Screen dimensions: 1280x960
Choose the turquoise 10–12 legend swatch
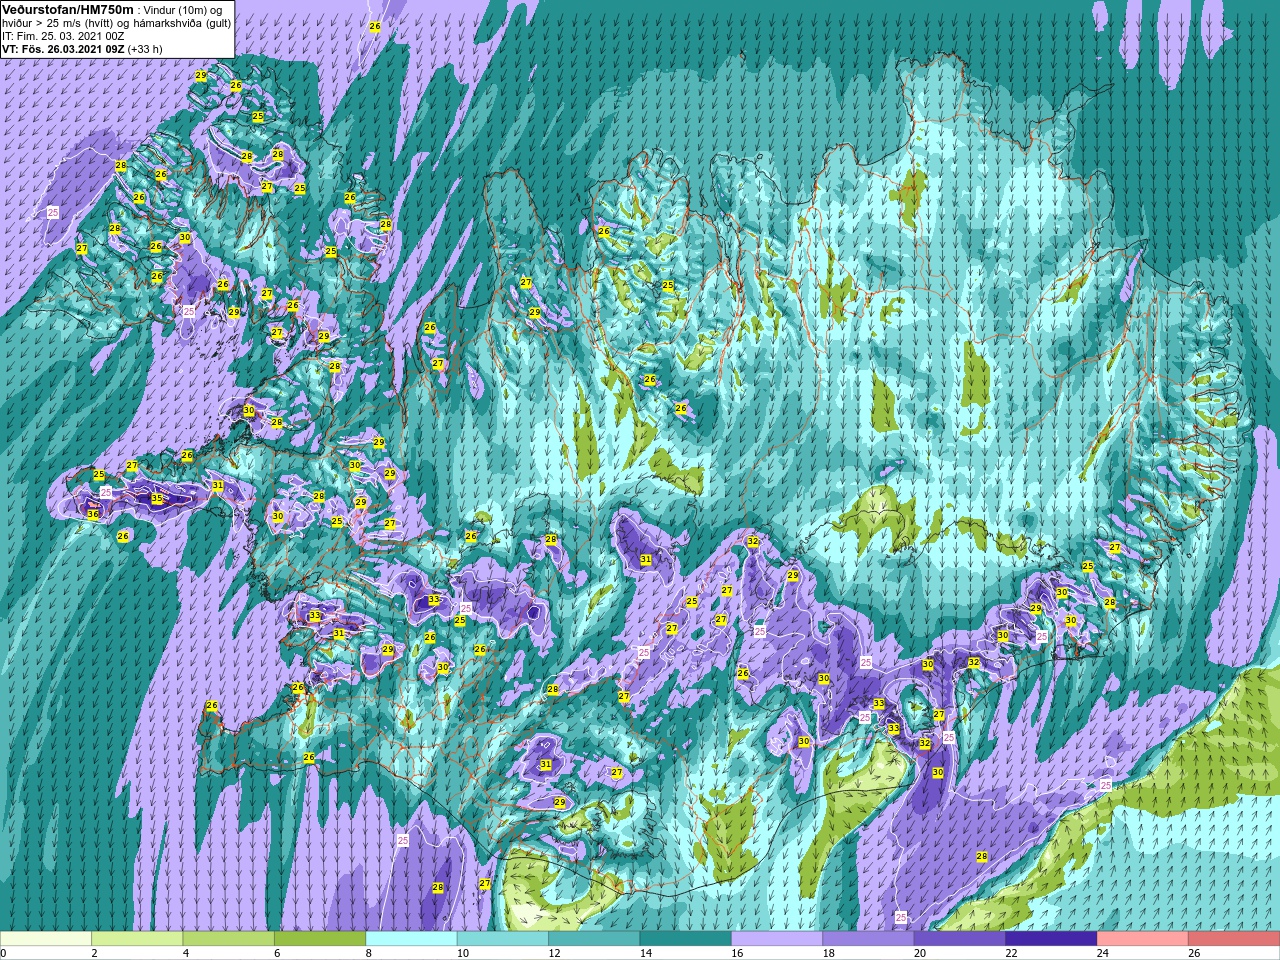[x=503, y=939]
